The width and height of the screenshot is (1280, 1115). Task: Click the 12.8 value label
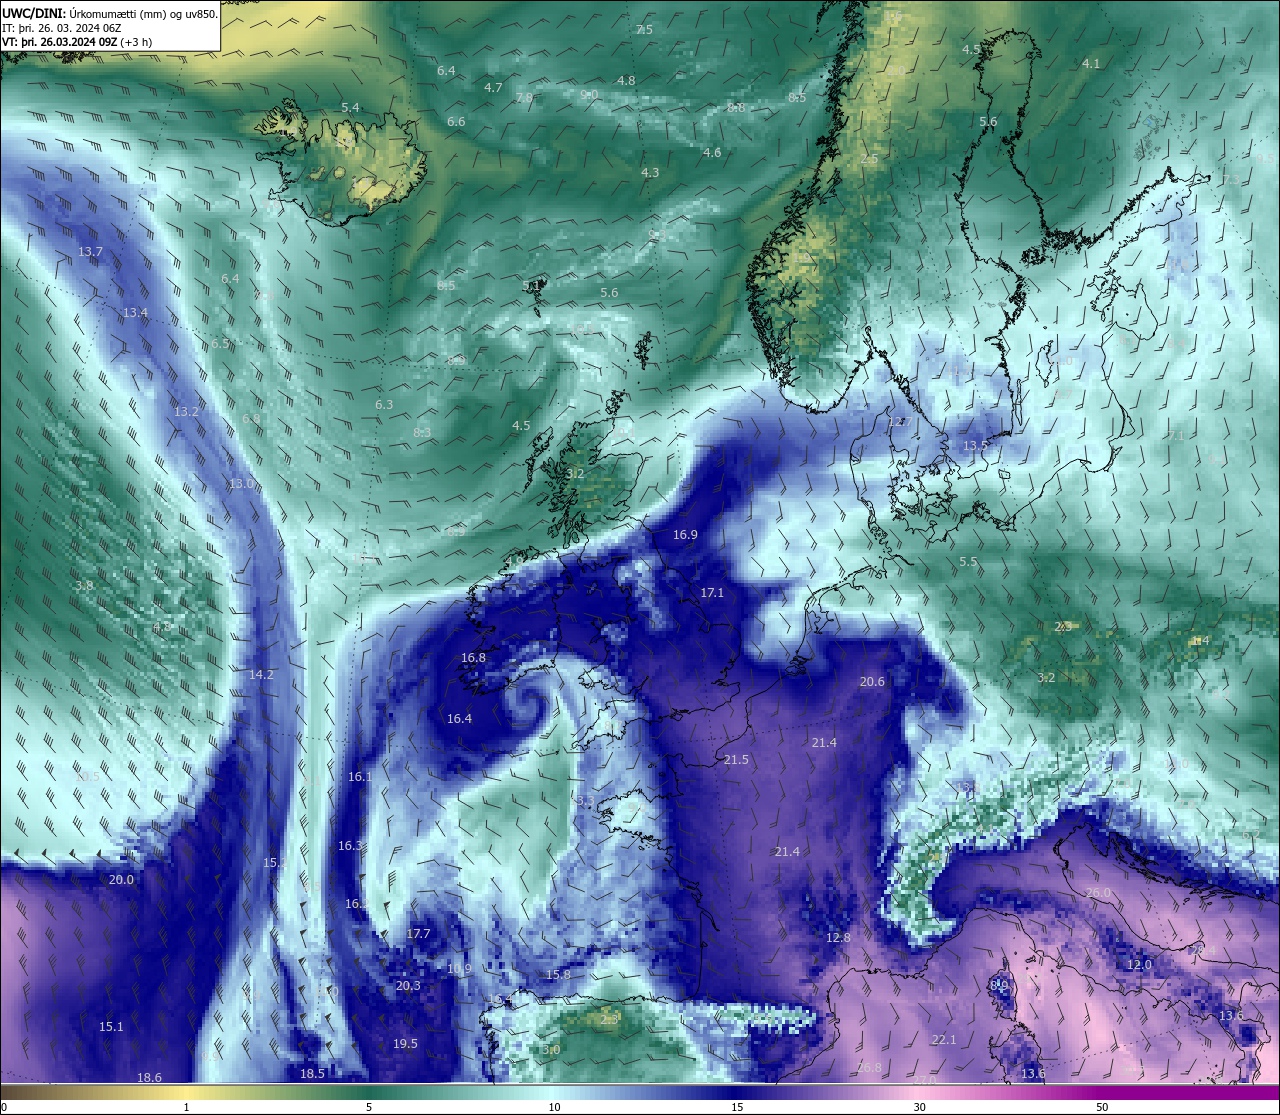(838, 938)
